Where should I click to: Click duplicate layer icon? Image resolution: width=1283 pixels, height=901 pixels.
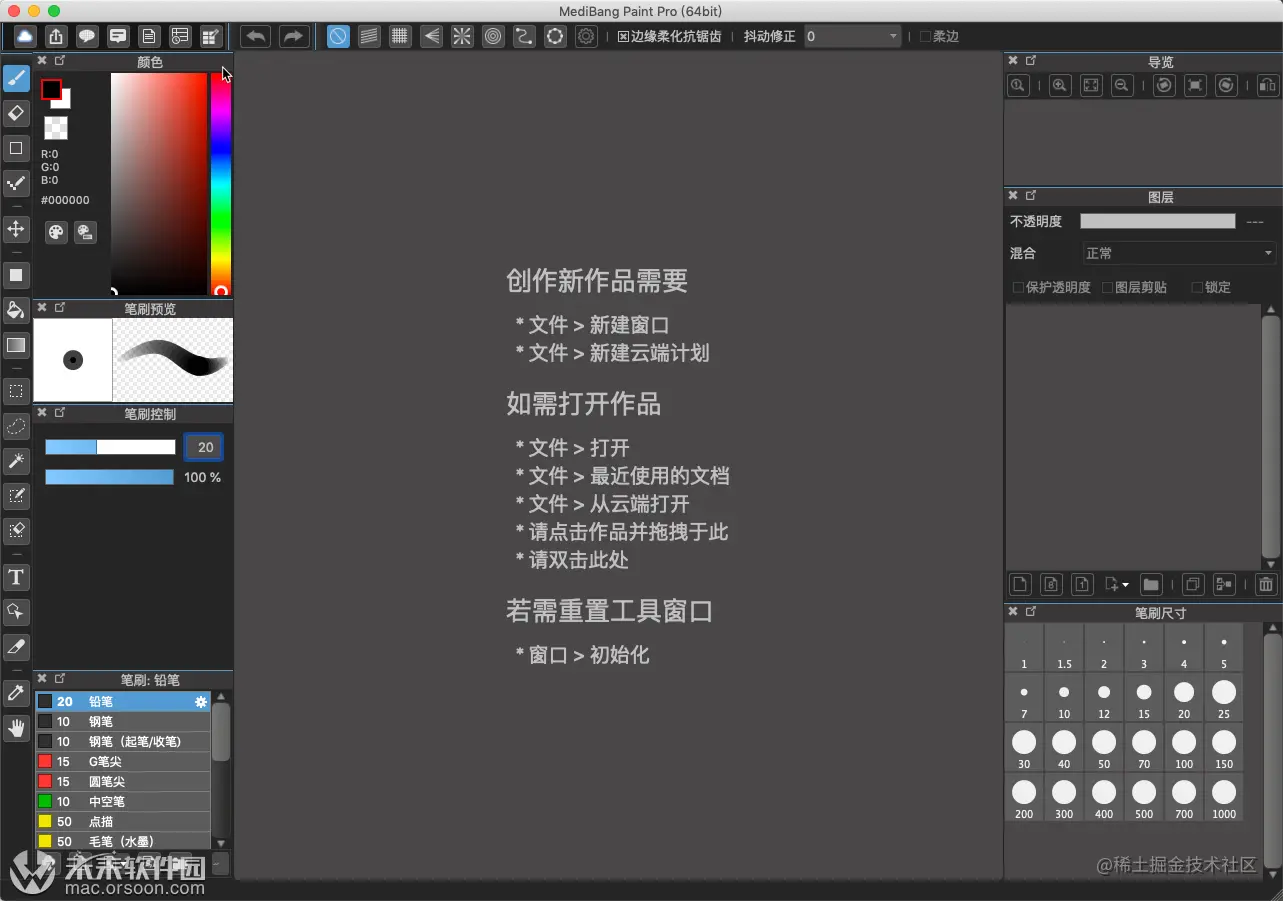click(1192, 584)
